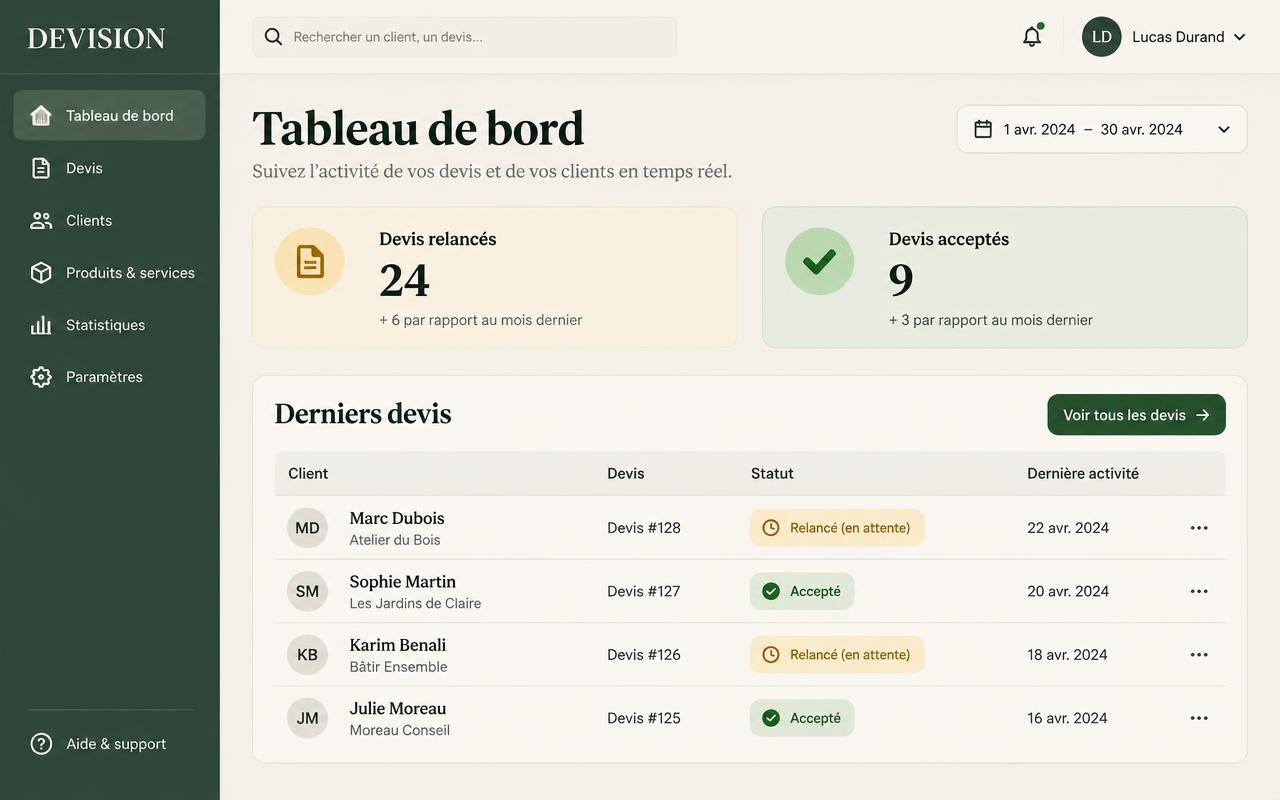
Task: Click the green checkmark icon in Devis acceptés
Action: (x=819, y=262)
